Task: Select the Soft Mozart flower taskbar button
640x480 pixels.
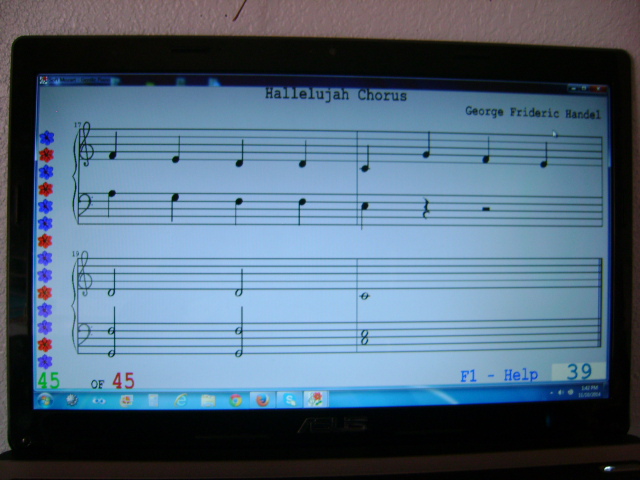Action: coord(315,400)
